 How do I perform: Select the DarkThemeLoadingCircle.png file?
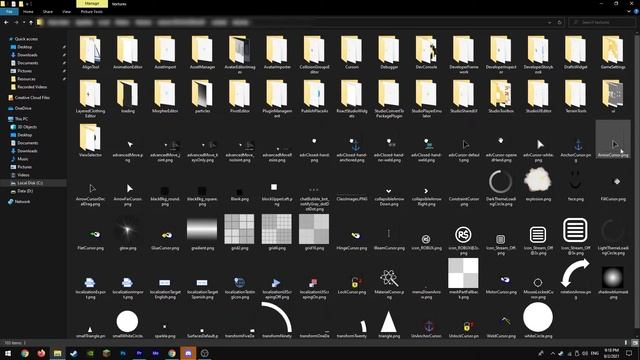click(501, 186)
